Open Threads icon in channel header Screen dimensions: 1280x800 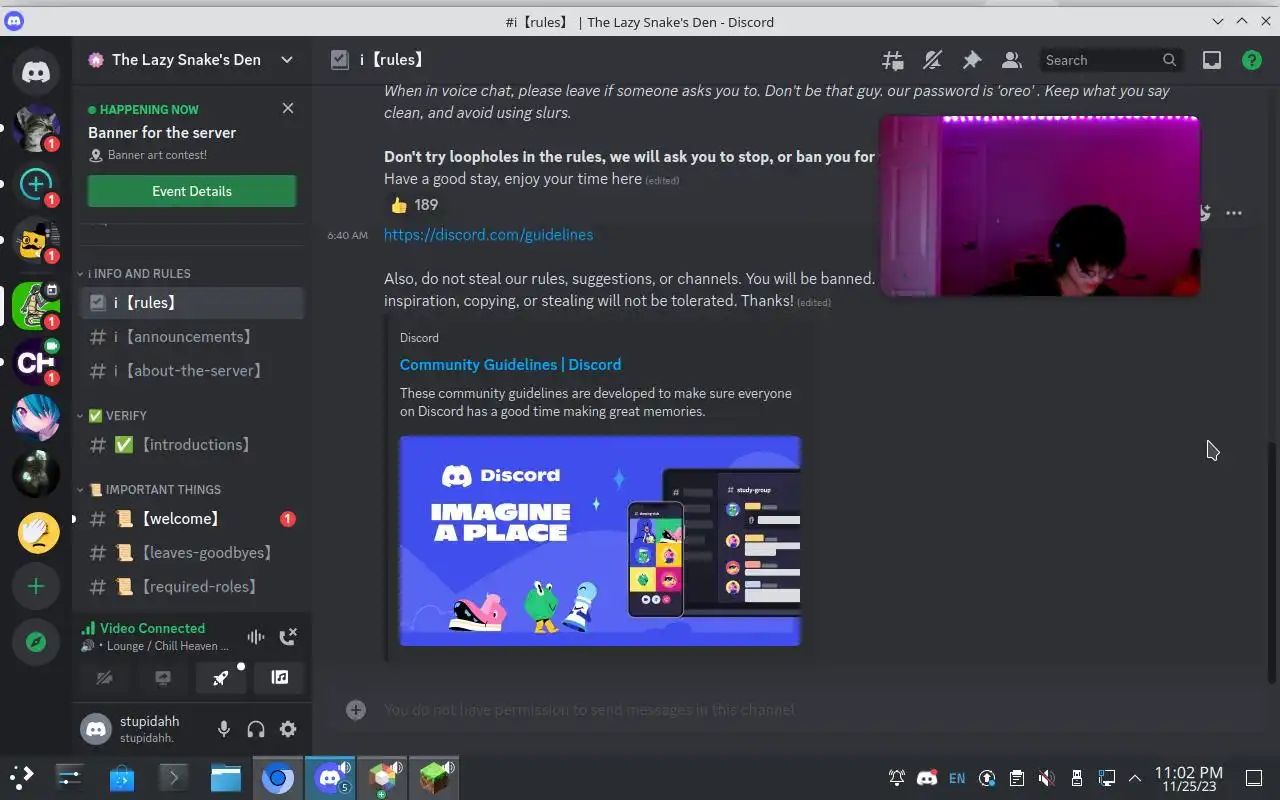click(893, 60)
